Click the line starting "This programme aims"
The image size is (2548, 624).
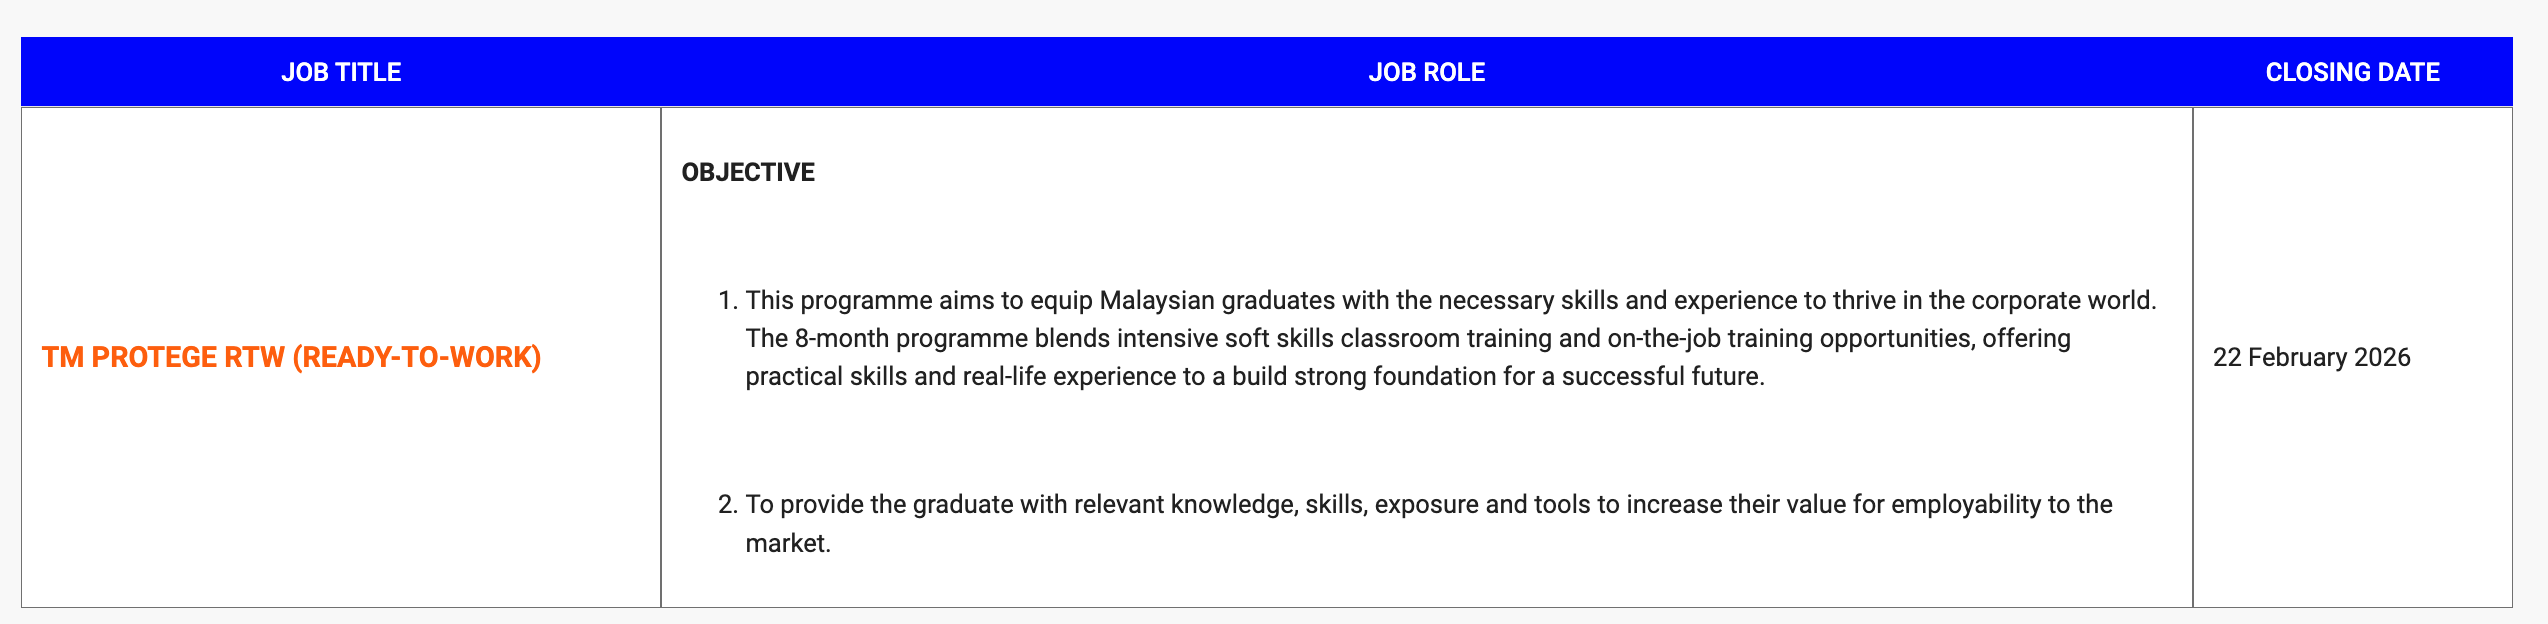click(1450, 300)
